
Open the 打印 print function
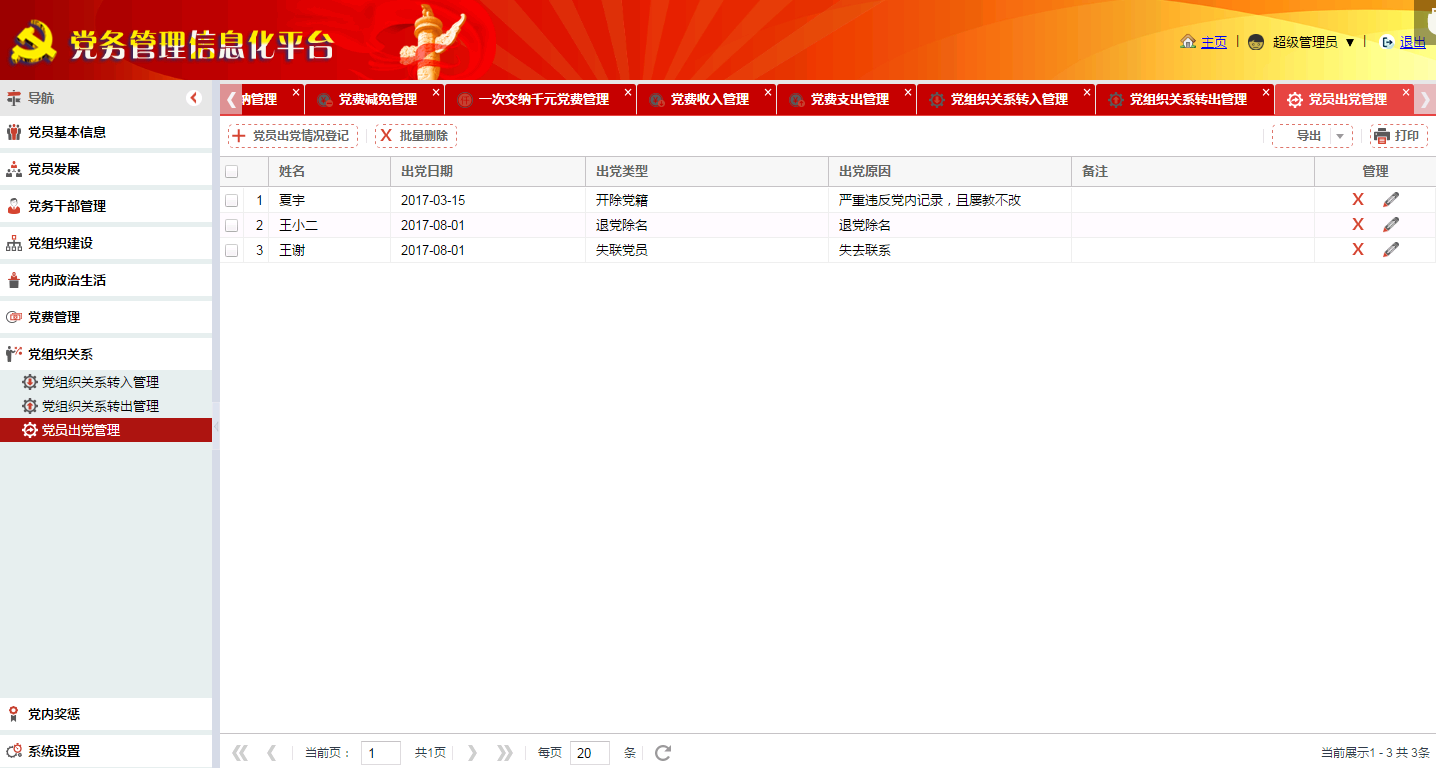1397,135
